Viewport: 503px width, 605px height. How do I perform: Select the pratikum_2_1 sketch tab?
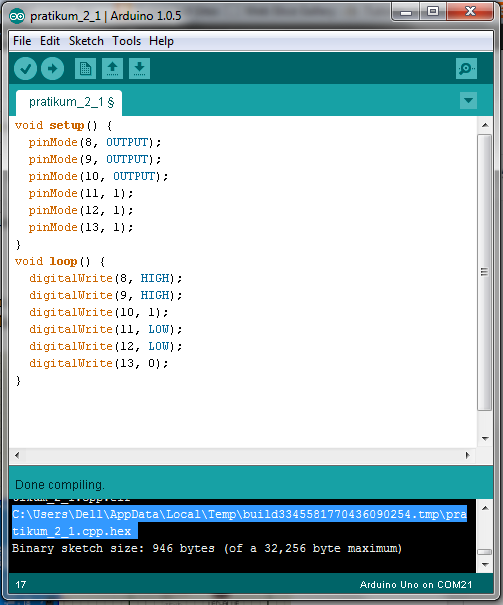(x=69, y=103)
